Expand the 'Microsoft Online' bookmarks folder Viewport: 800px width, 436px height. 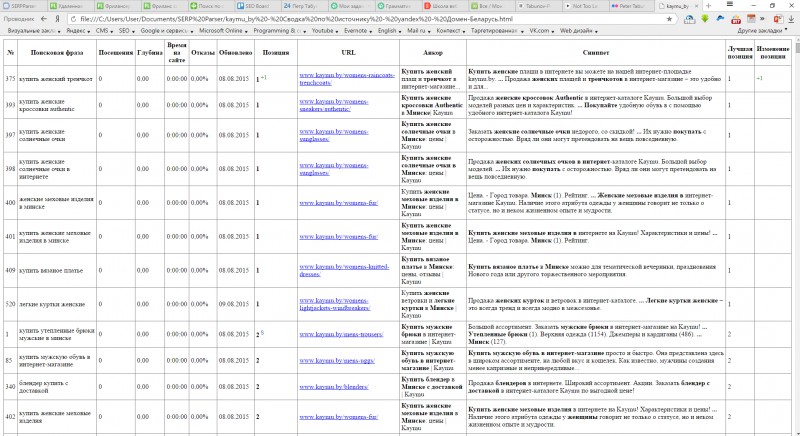(223, 31)
